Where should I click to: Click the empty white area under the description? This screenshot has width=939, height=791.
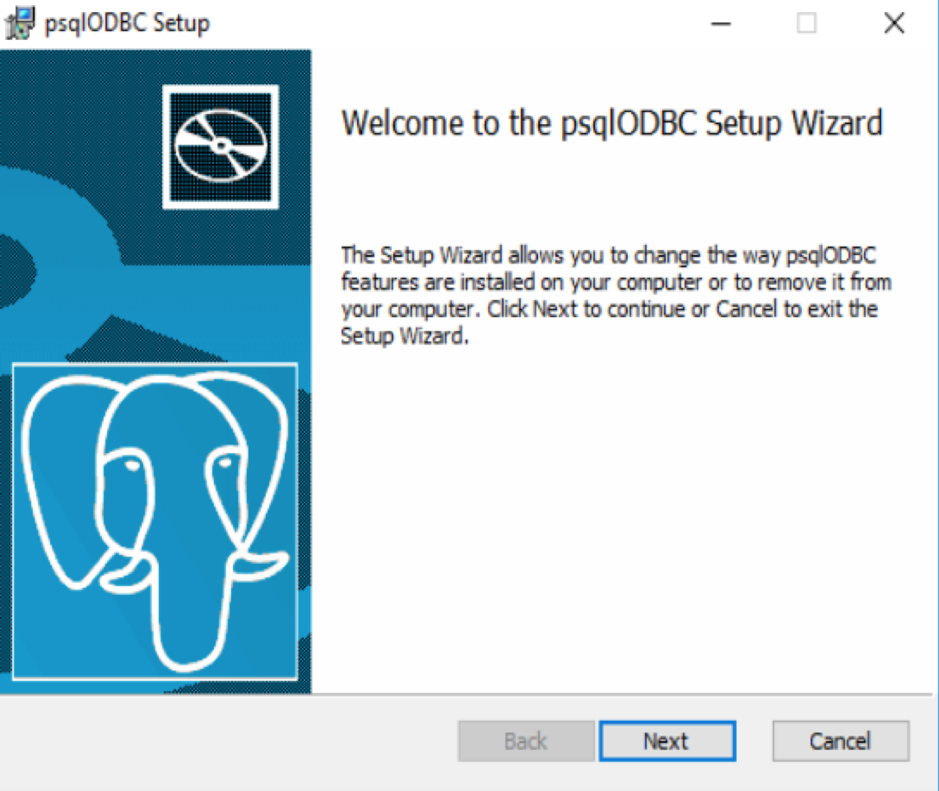coord(623,515)
